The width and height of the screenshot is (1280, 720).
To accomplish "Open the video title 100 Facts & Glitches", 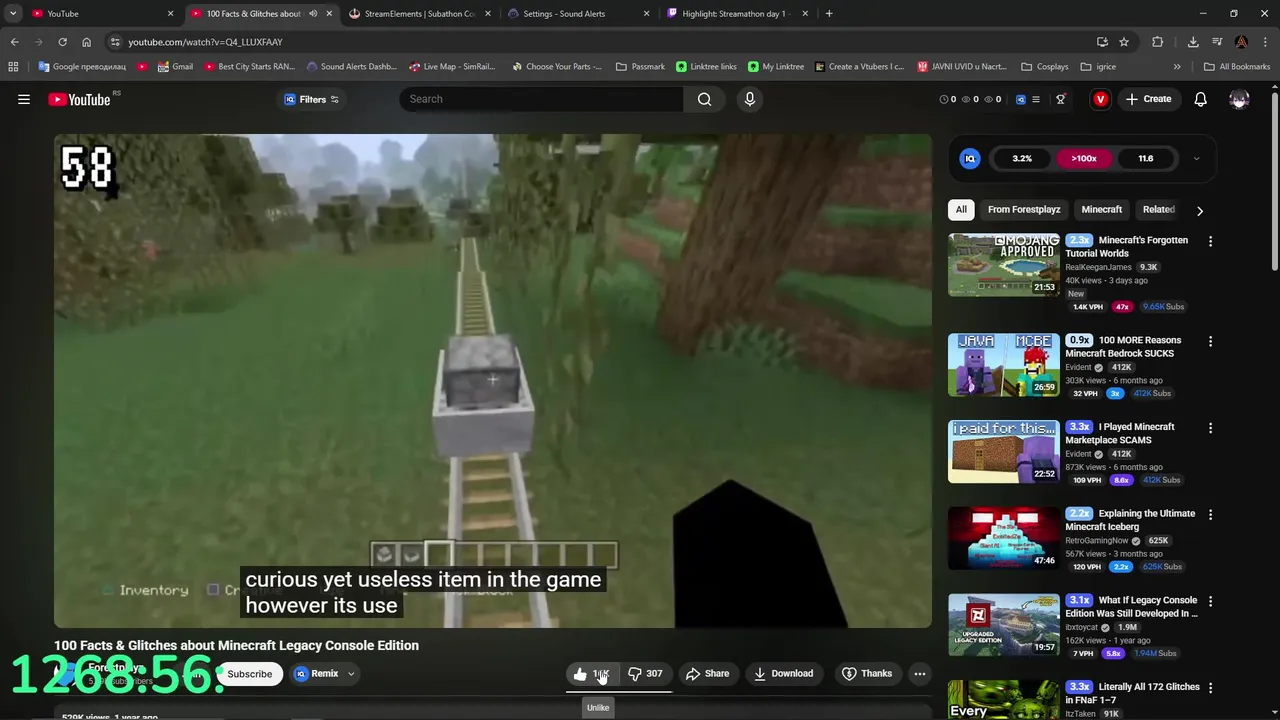I will pyautogui.click(x=236, y=645).
